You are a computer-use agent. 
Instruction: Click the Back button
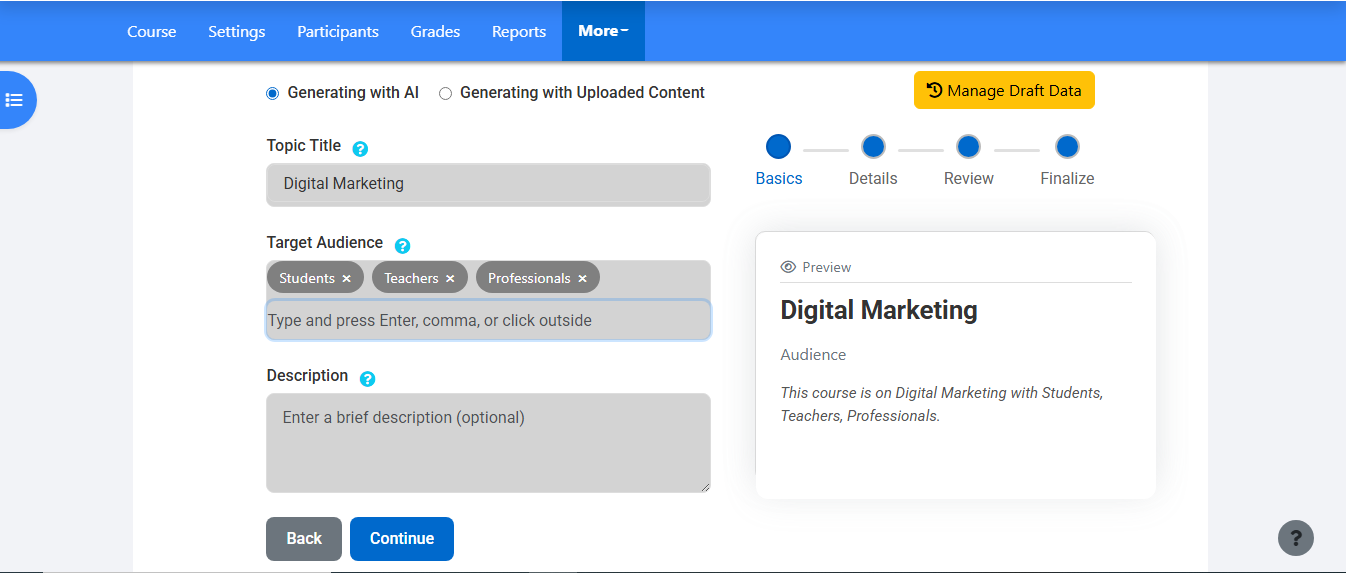tap(303, 538)
